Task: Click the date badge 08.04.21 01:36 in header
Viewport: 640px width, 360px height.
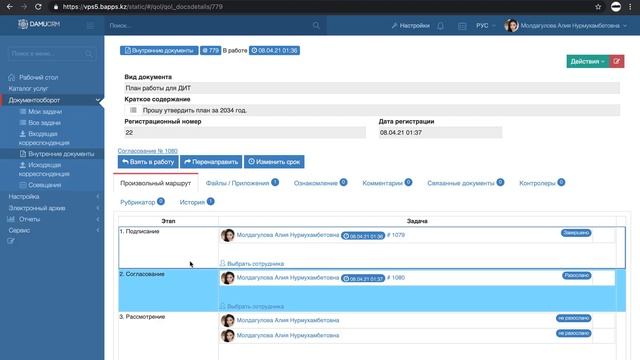Action: [x=274, y=51]
